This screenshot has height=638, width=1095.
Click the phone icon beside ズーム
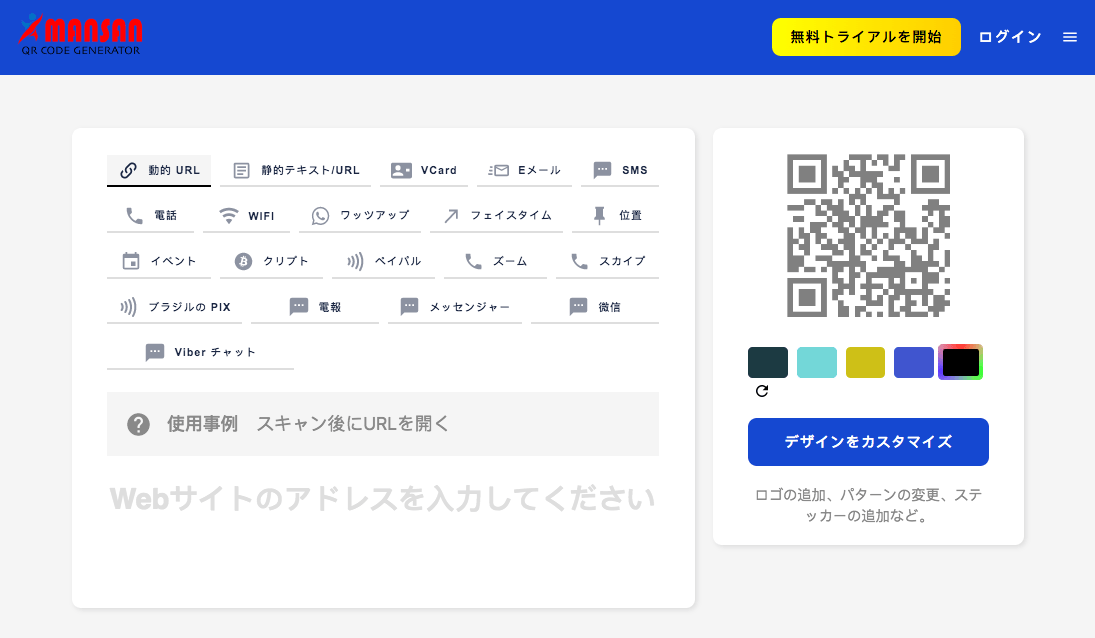(x=473, y=261)
